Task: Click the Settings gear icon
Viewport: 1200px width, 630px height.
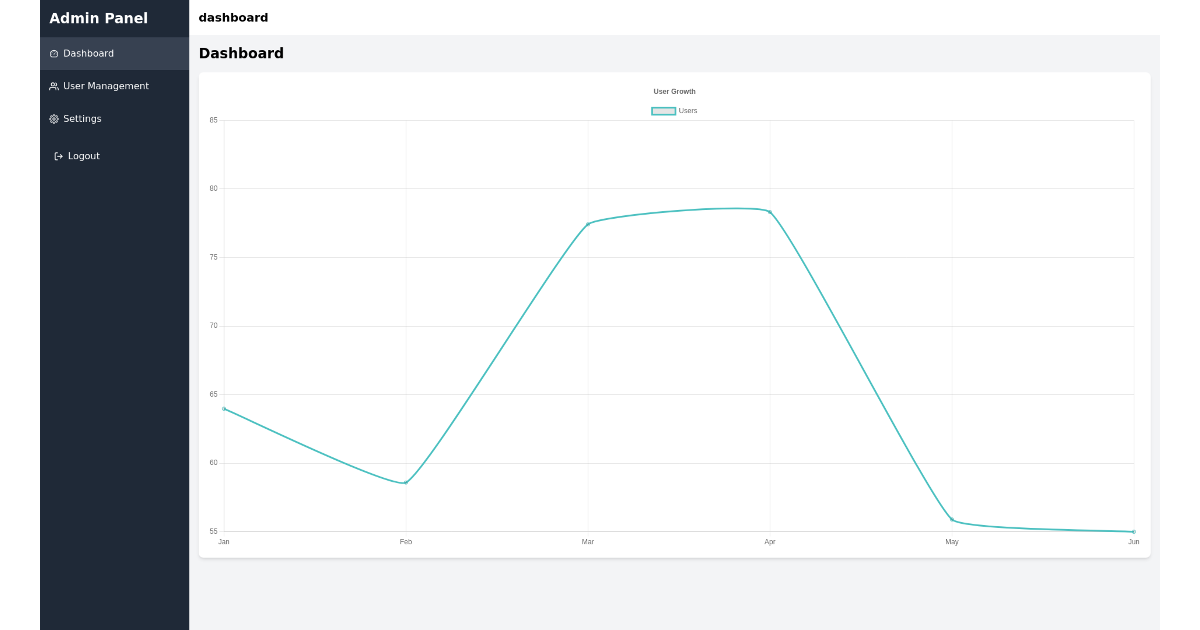Action: (53, 118)
